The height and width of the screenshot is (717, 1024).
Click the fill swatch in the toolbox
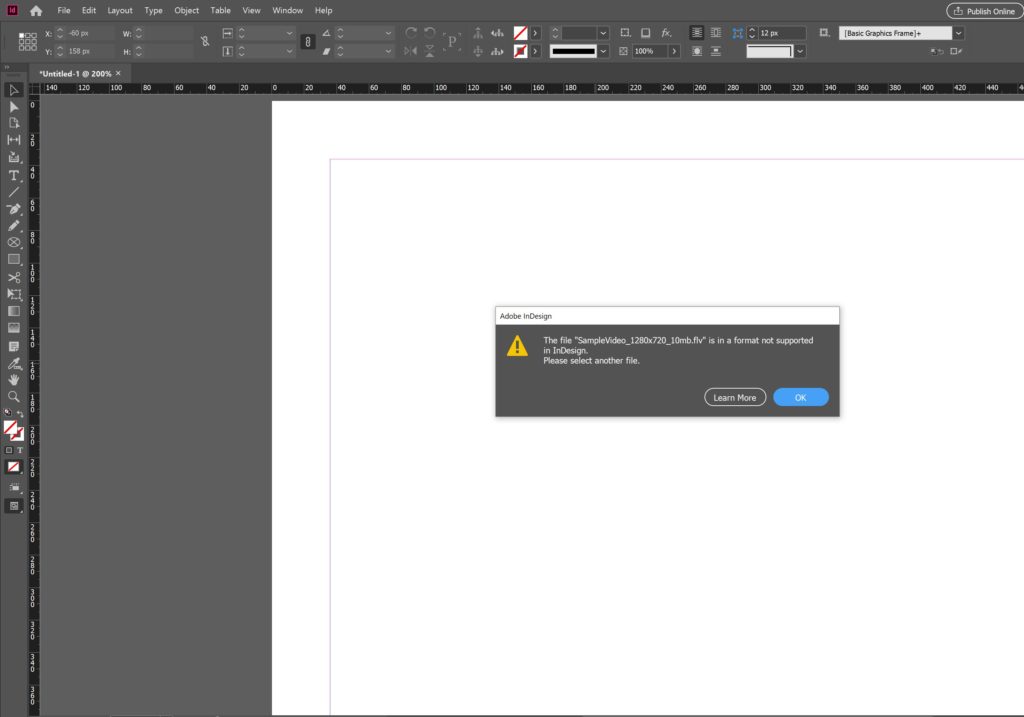10,428
